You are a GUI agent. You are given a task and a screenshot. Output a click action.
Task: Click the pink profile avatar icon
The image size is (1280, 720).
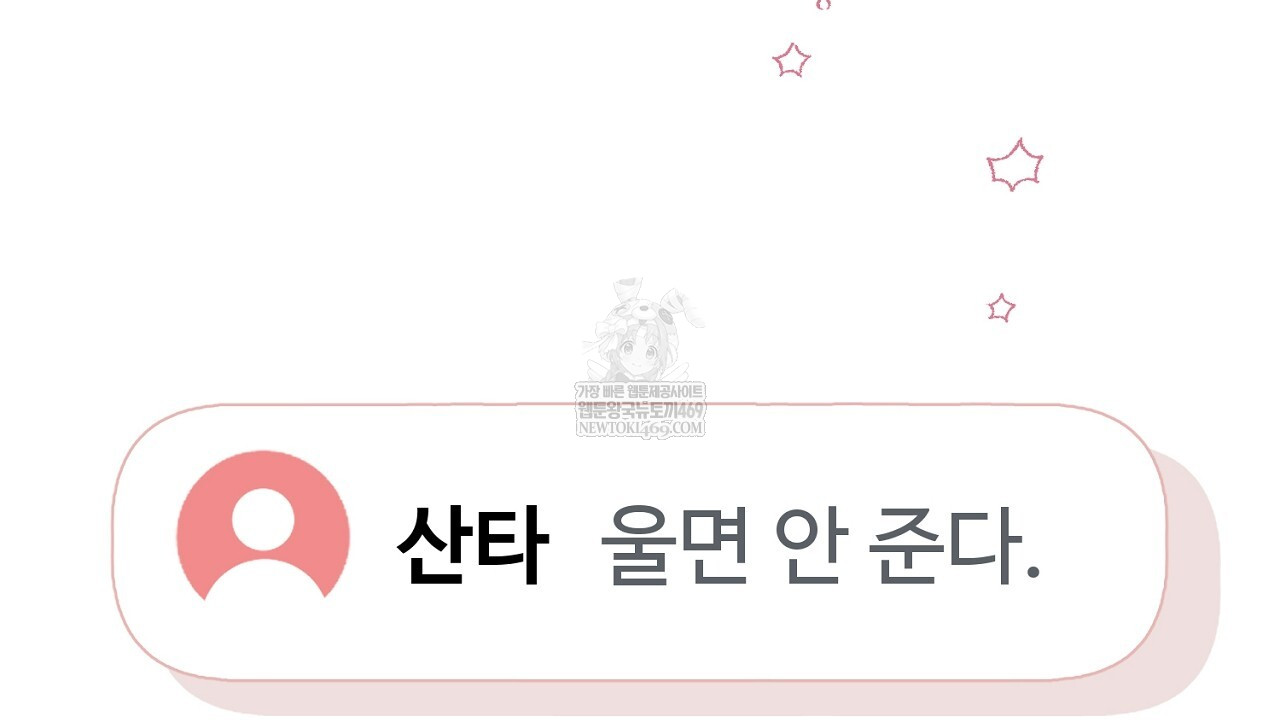pyautogui.click(x=263, y=526)
